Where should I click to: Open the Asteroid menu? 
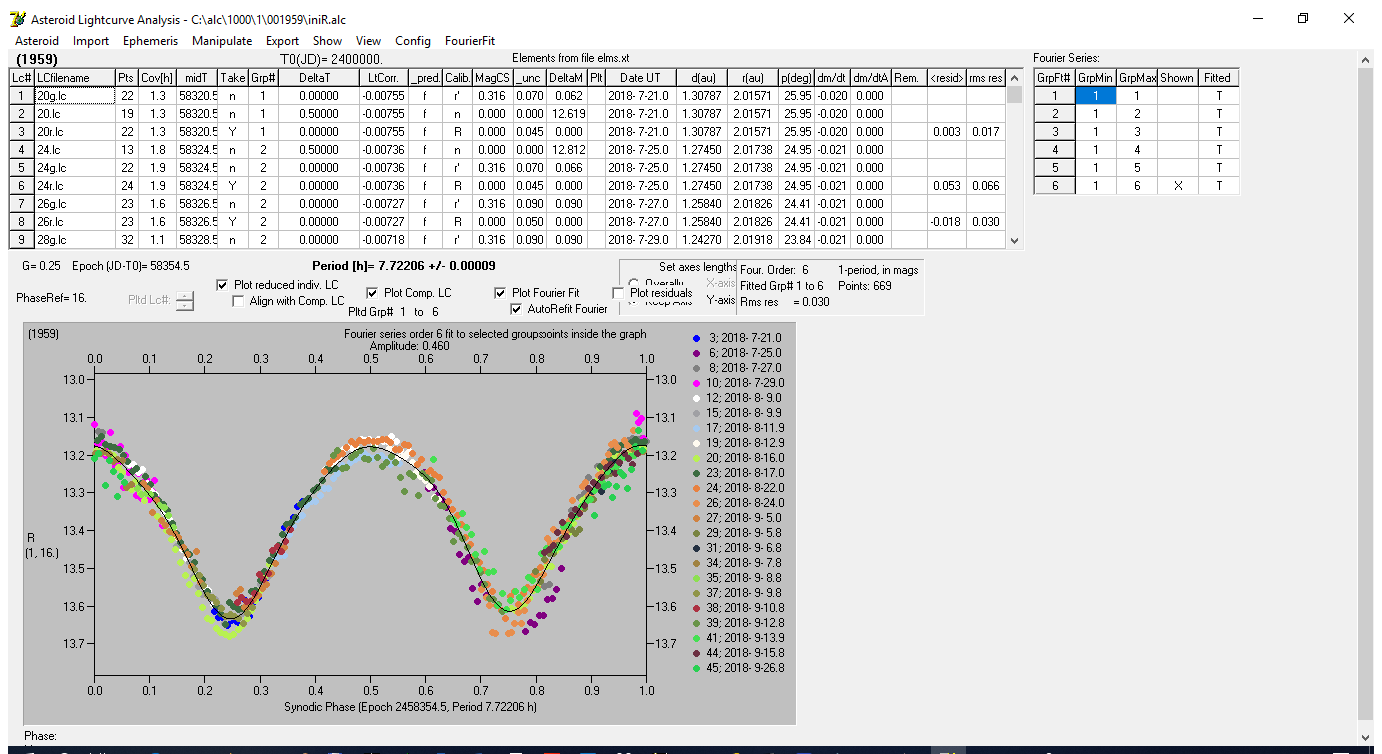tap(37, 41)
